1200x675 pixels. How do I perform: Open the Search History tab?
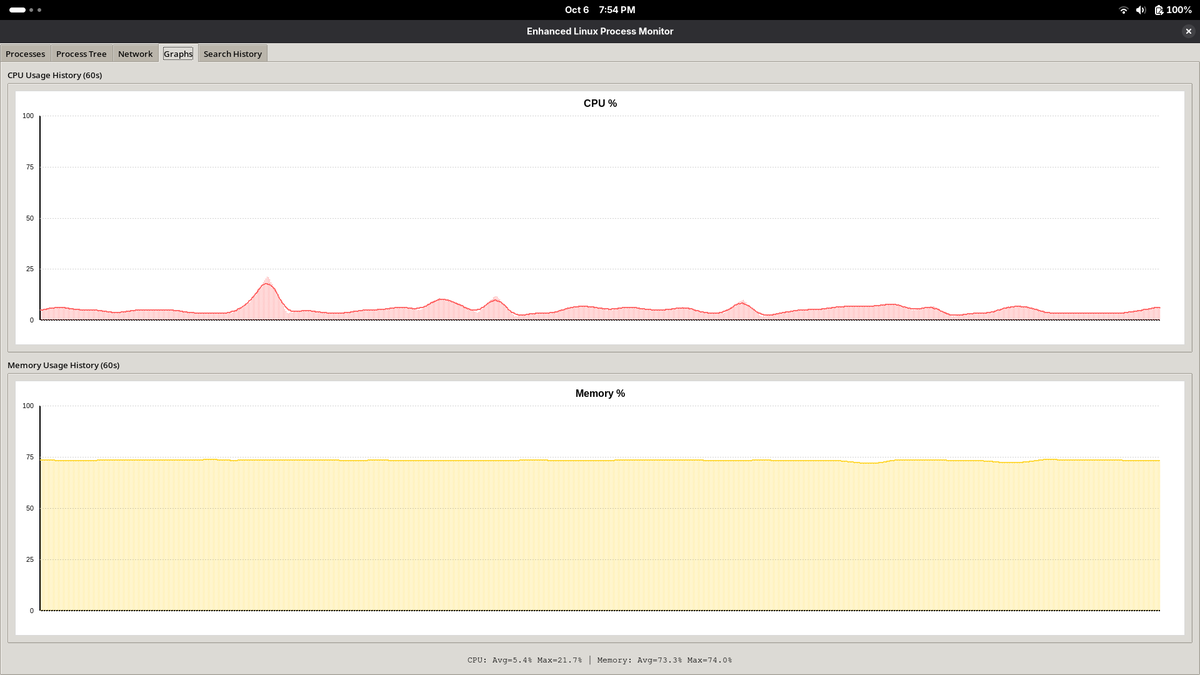[232, 54]
